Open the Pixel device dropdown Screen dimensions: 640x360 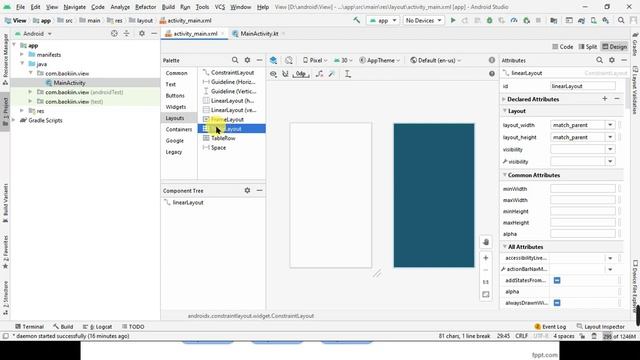pos(315,60)
